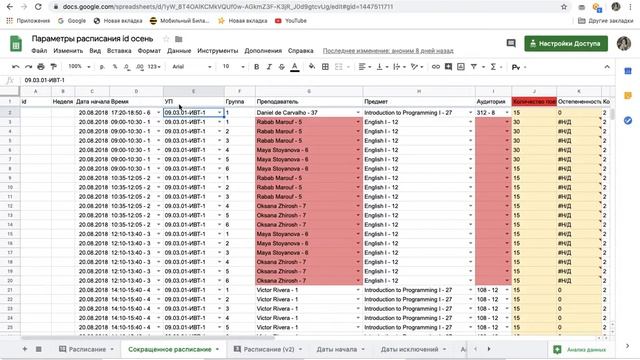The height and width of the screenshot is (360, 640).
Task: Toggle italic formatting
Action: [x=269, y=67]
